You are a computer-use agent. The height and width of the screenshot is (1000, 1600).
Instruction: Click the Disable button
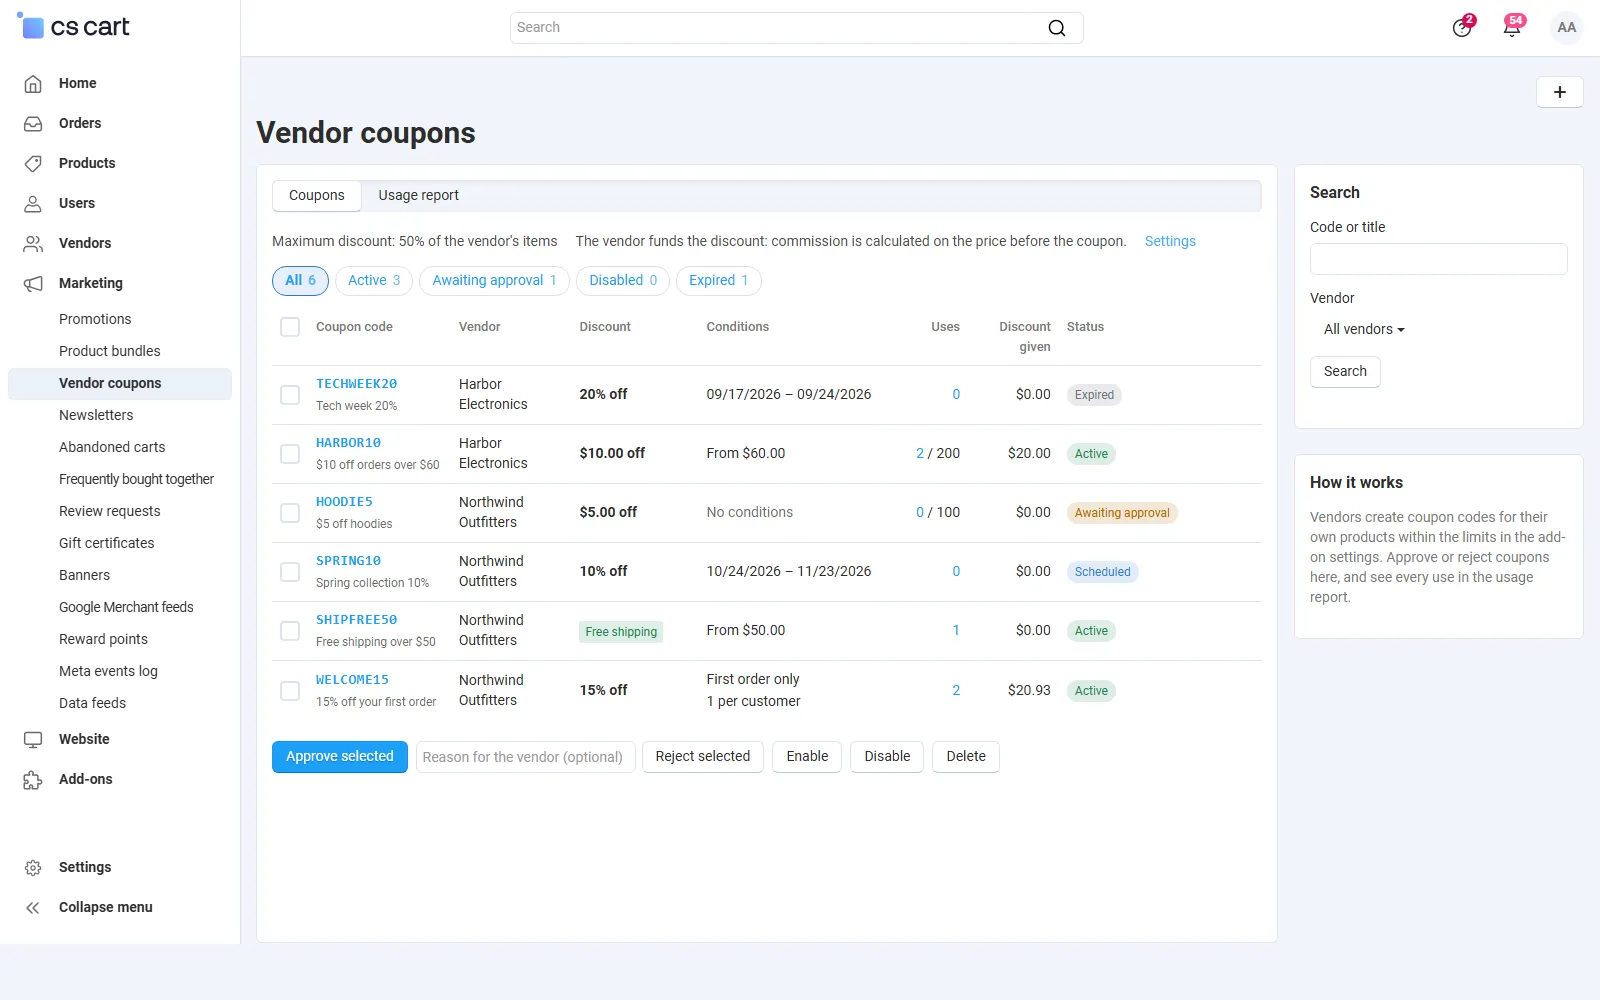pos(887,756)
